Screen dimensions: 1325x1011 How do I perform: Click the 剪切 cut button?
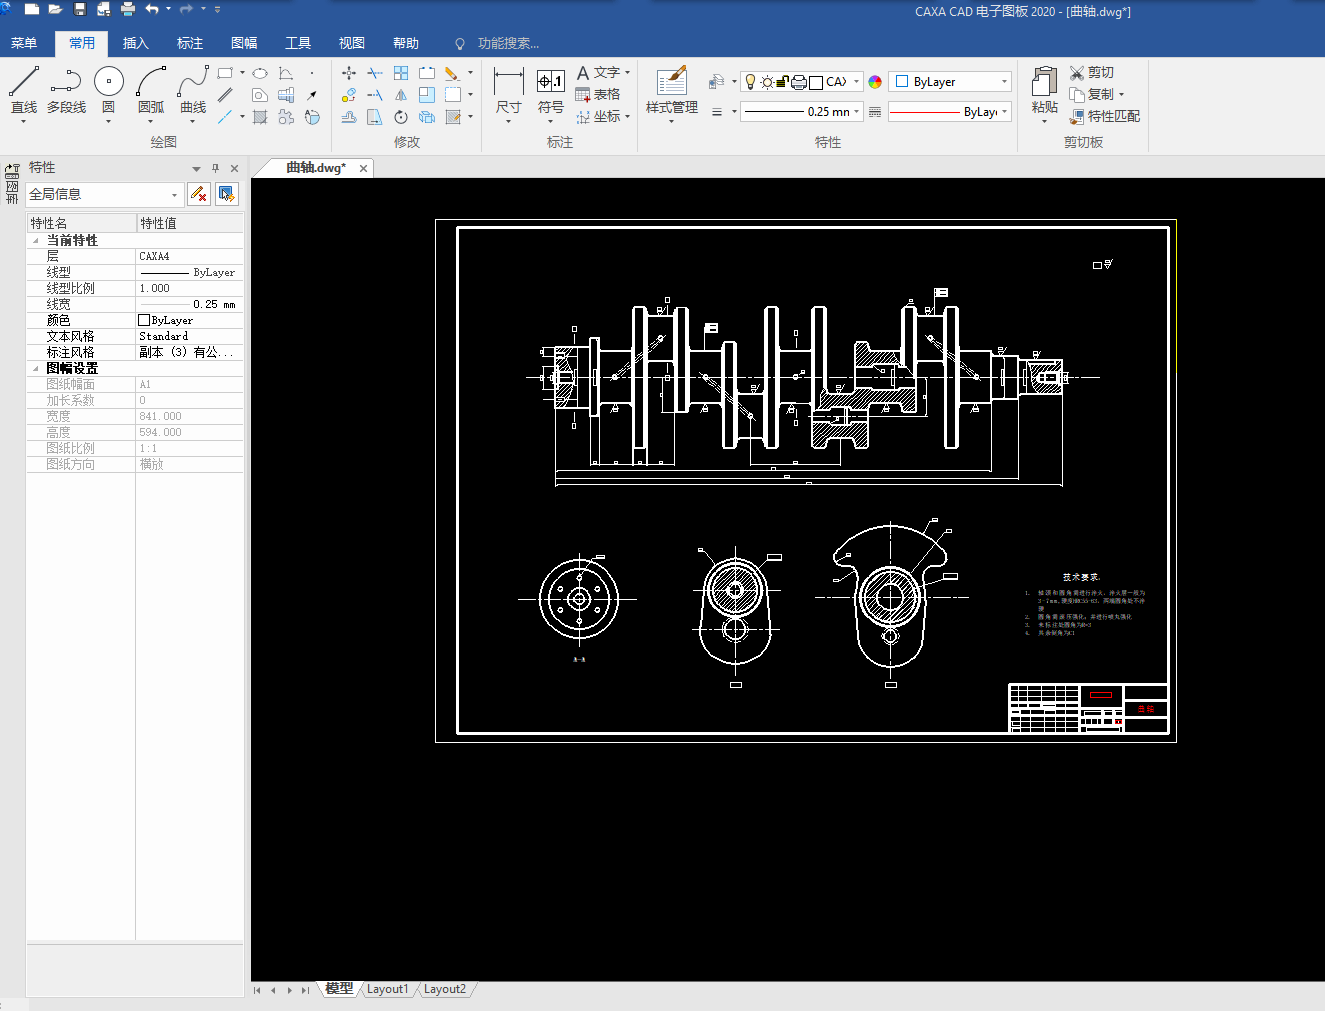pyautogui.click(x=1091, y=73)
